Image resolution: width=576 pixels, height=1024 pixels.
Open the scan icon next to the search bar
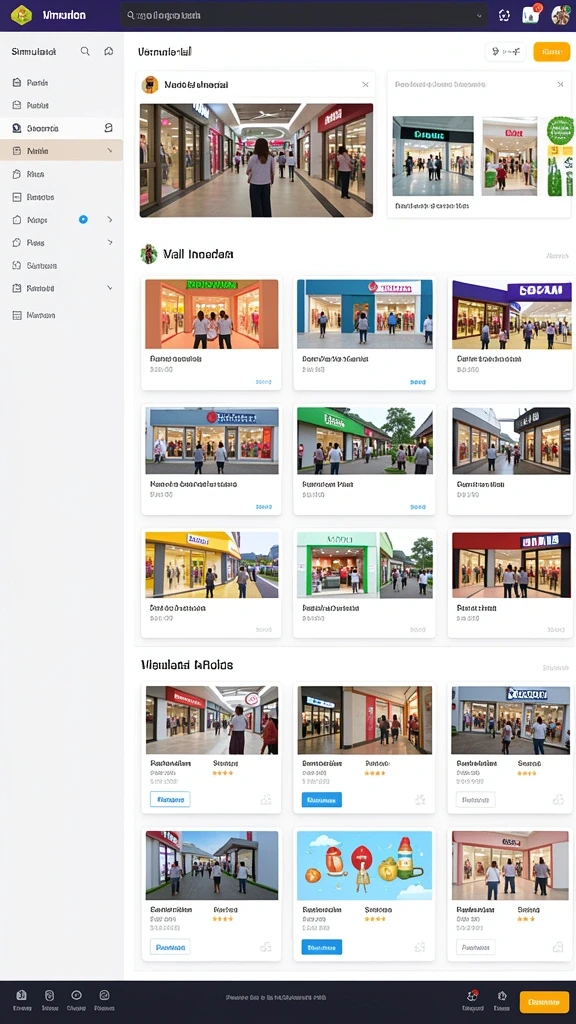[504, 16]
